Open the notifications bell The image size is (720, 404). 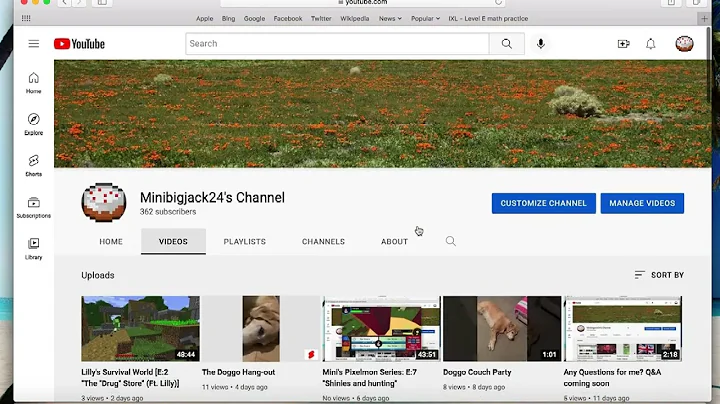click(651, 44)
